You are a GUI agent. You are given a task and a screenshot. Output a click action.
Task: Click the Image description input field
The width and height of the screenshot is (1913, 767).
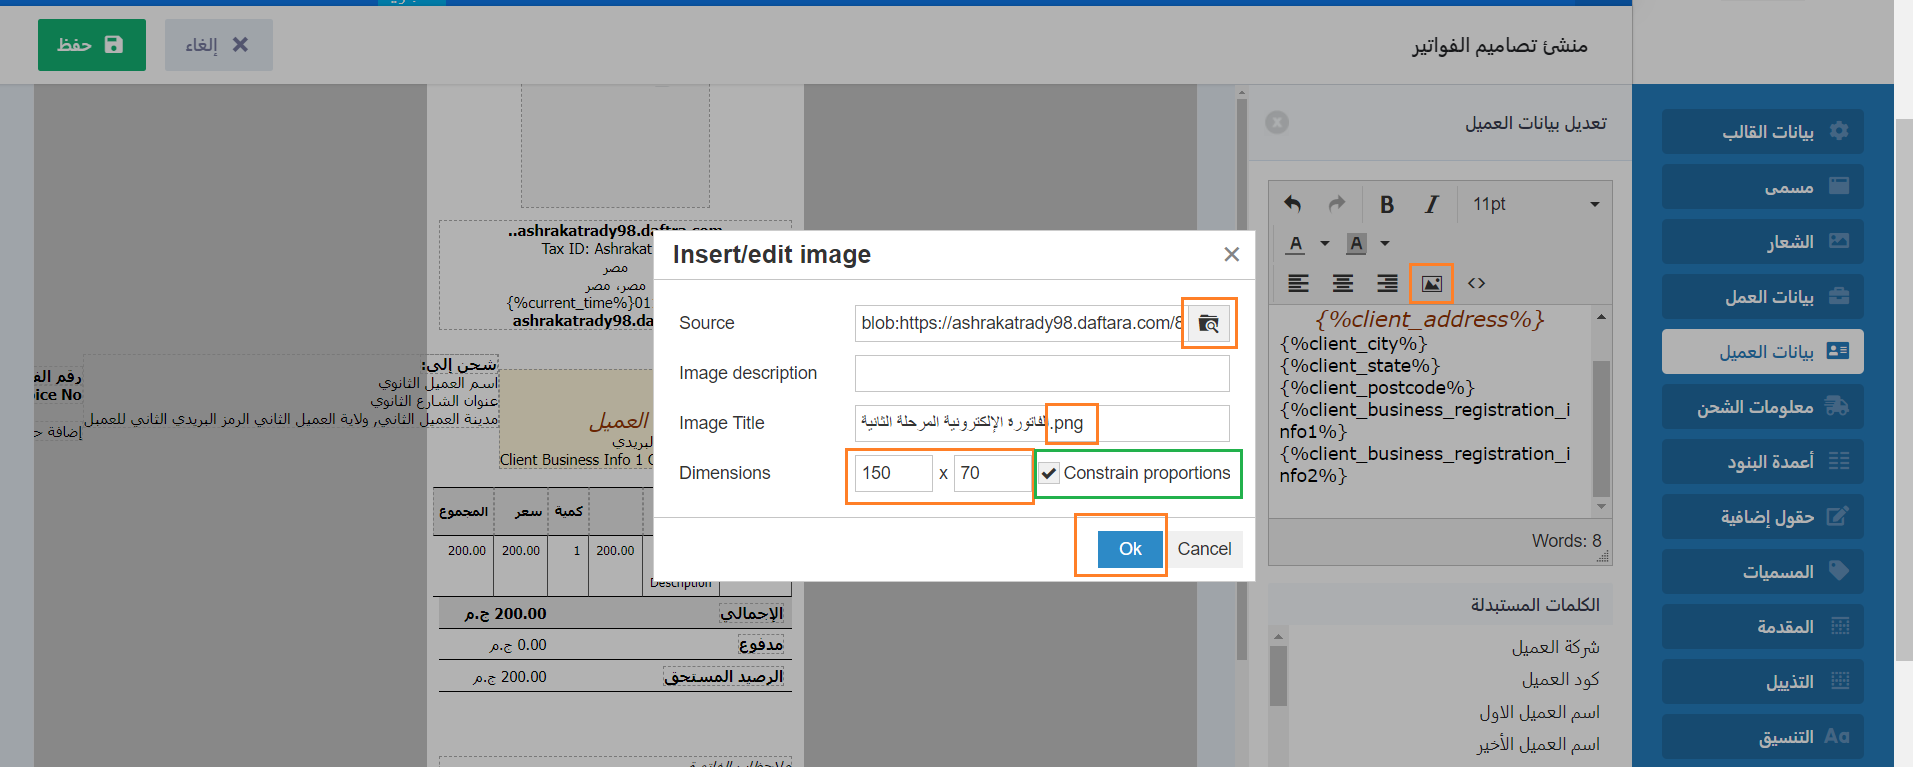[1041, 373]
